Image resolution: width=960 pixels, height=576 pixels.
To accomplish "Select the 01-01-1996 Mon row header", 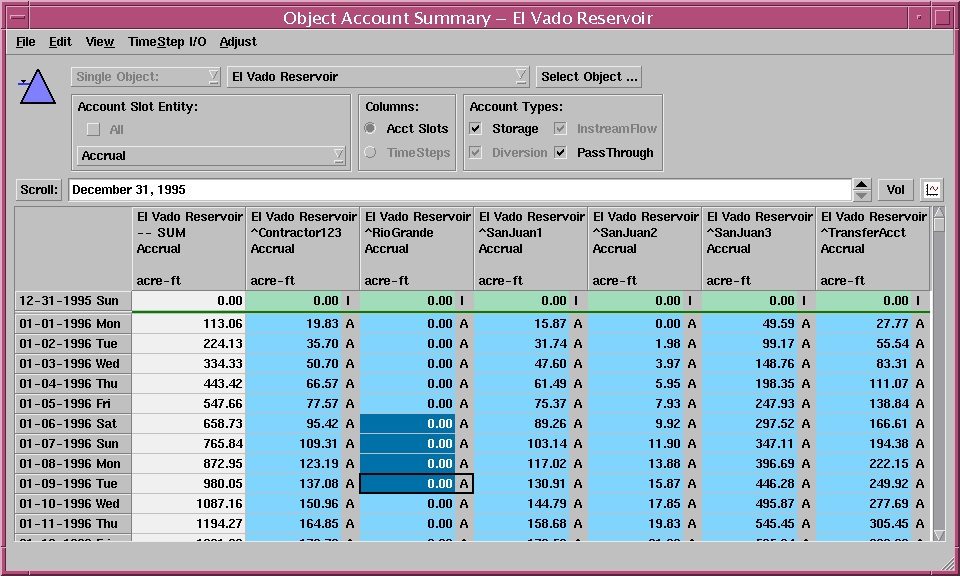I will 73,323.
